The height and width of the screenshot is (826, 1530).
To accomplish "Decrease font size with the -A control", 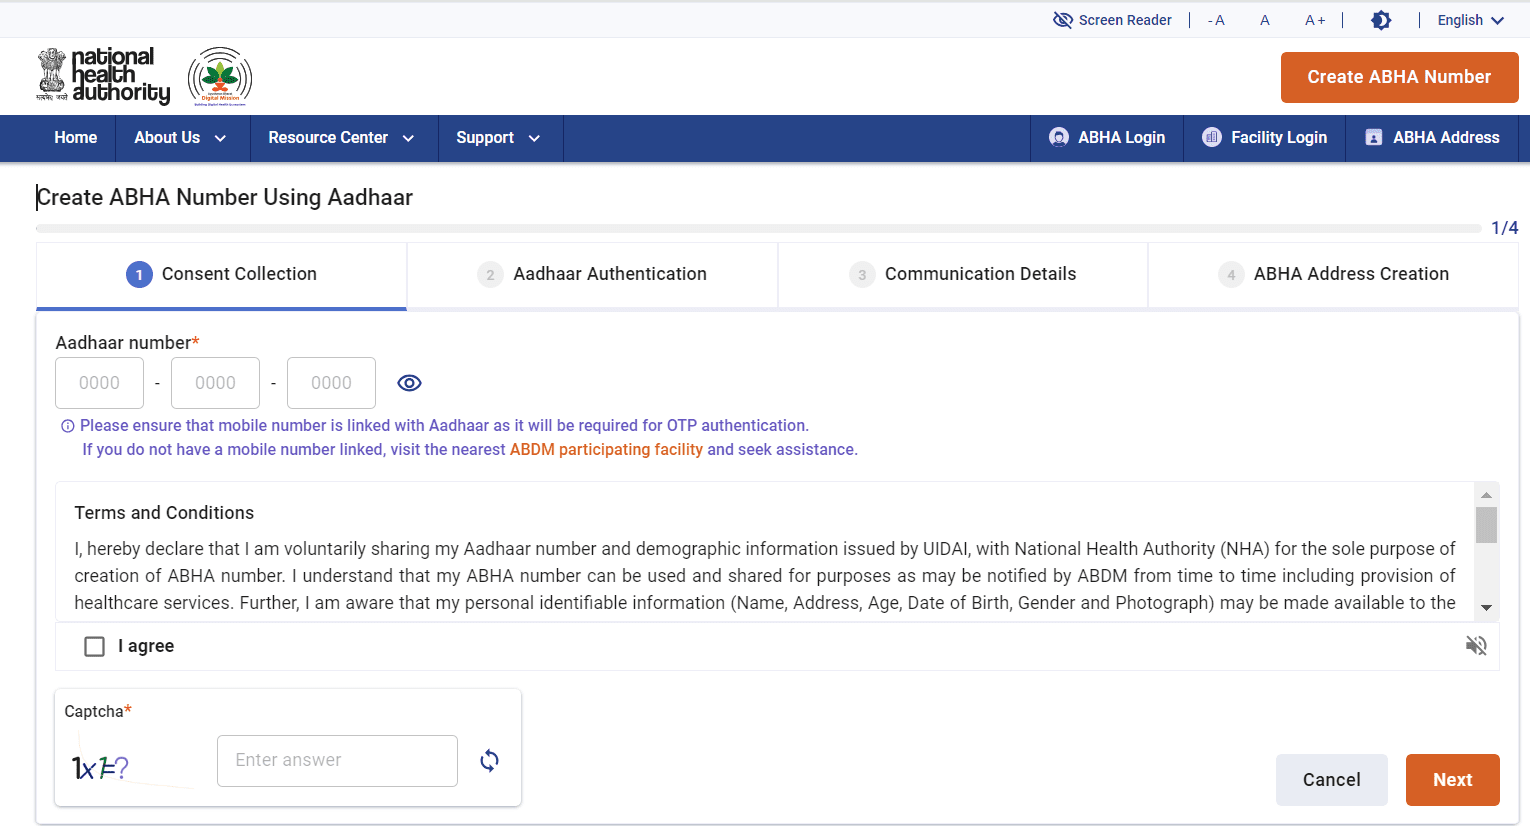I will tap(1215, 19).
